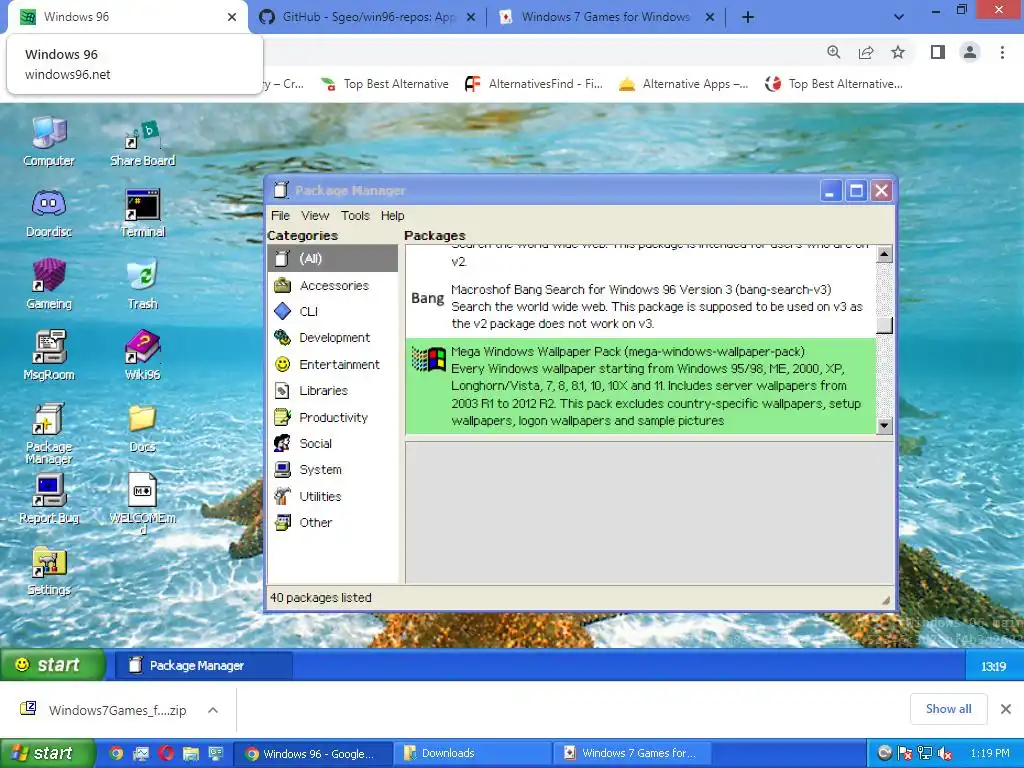The image size is (1024, 768).
Task: Click Package Manager in Windows 96 taskbar
Action: pyautogui.click(x=204, y=665)
